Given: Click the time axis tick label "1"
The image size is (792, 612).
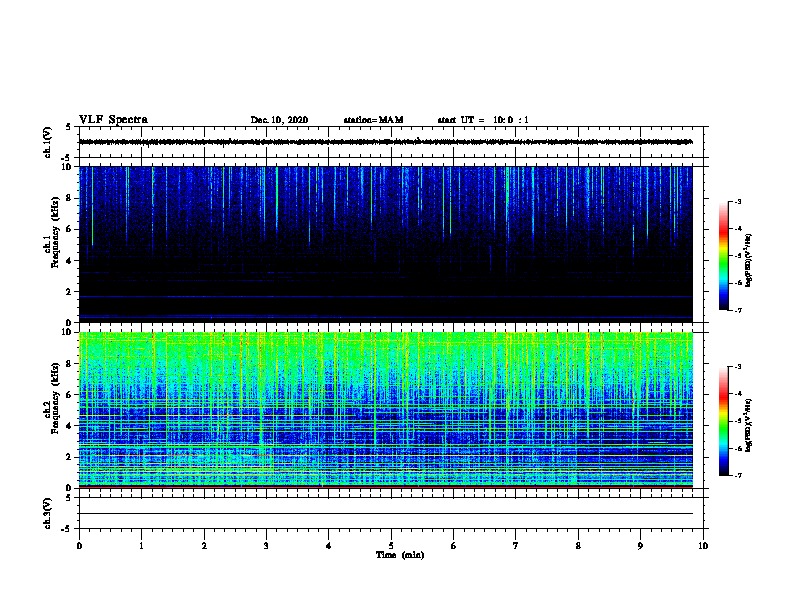Looking at the screenshot, I should tap(141, 546).
